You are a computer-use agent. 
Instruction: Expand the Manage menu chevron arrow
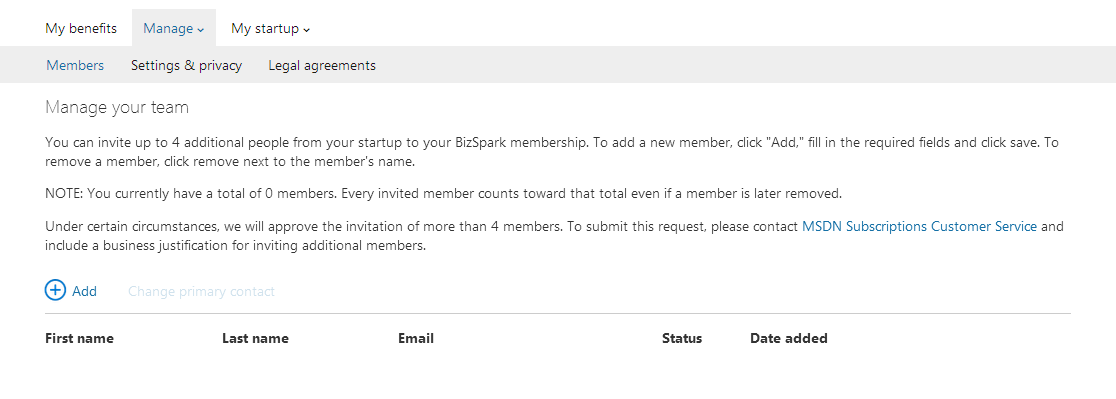pyautogui.click(x=201, y=30)
